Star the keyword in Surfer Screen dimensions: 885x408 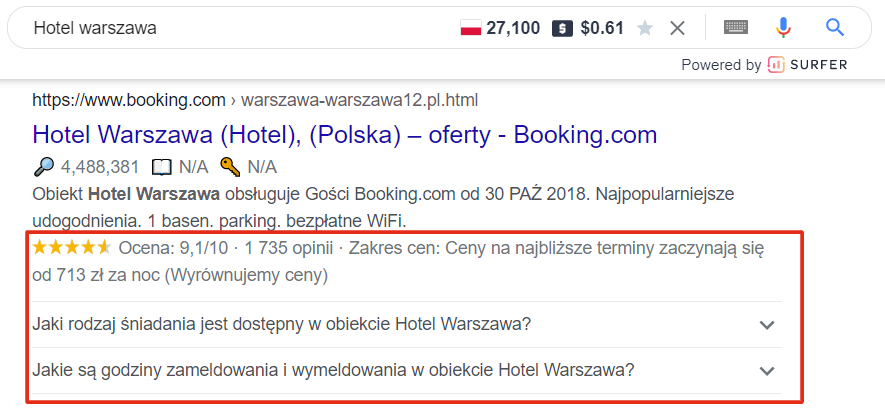645,28
